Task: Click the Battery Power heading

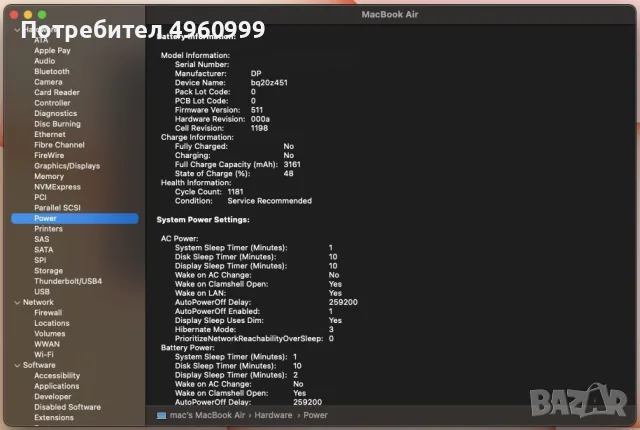Action: pos(187,348)
